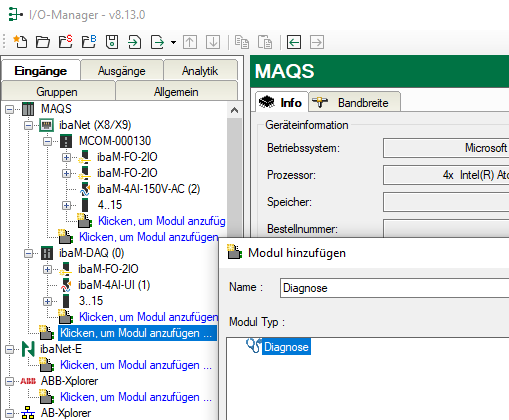Select Diagnose in the Modul Typ list
509x420 pixels.
[x=286, y=347]
